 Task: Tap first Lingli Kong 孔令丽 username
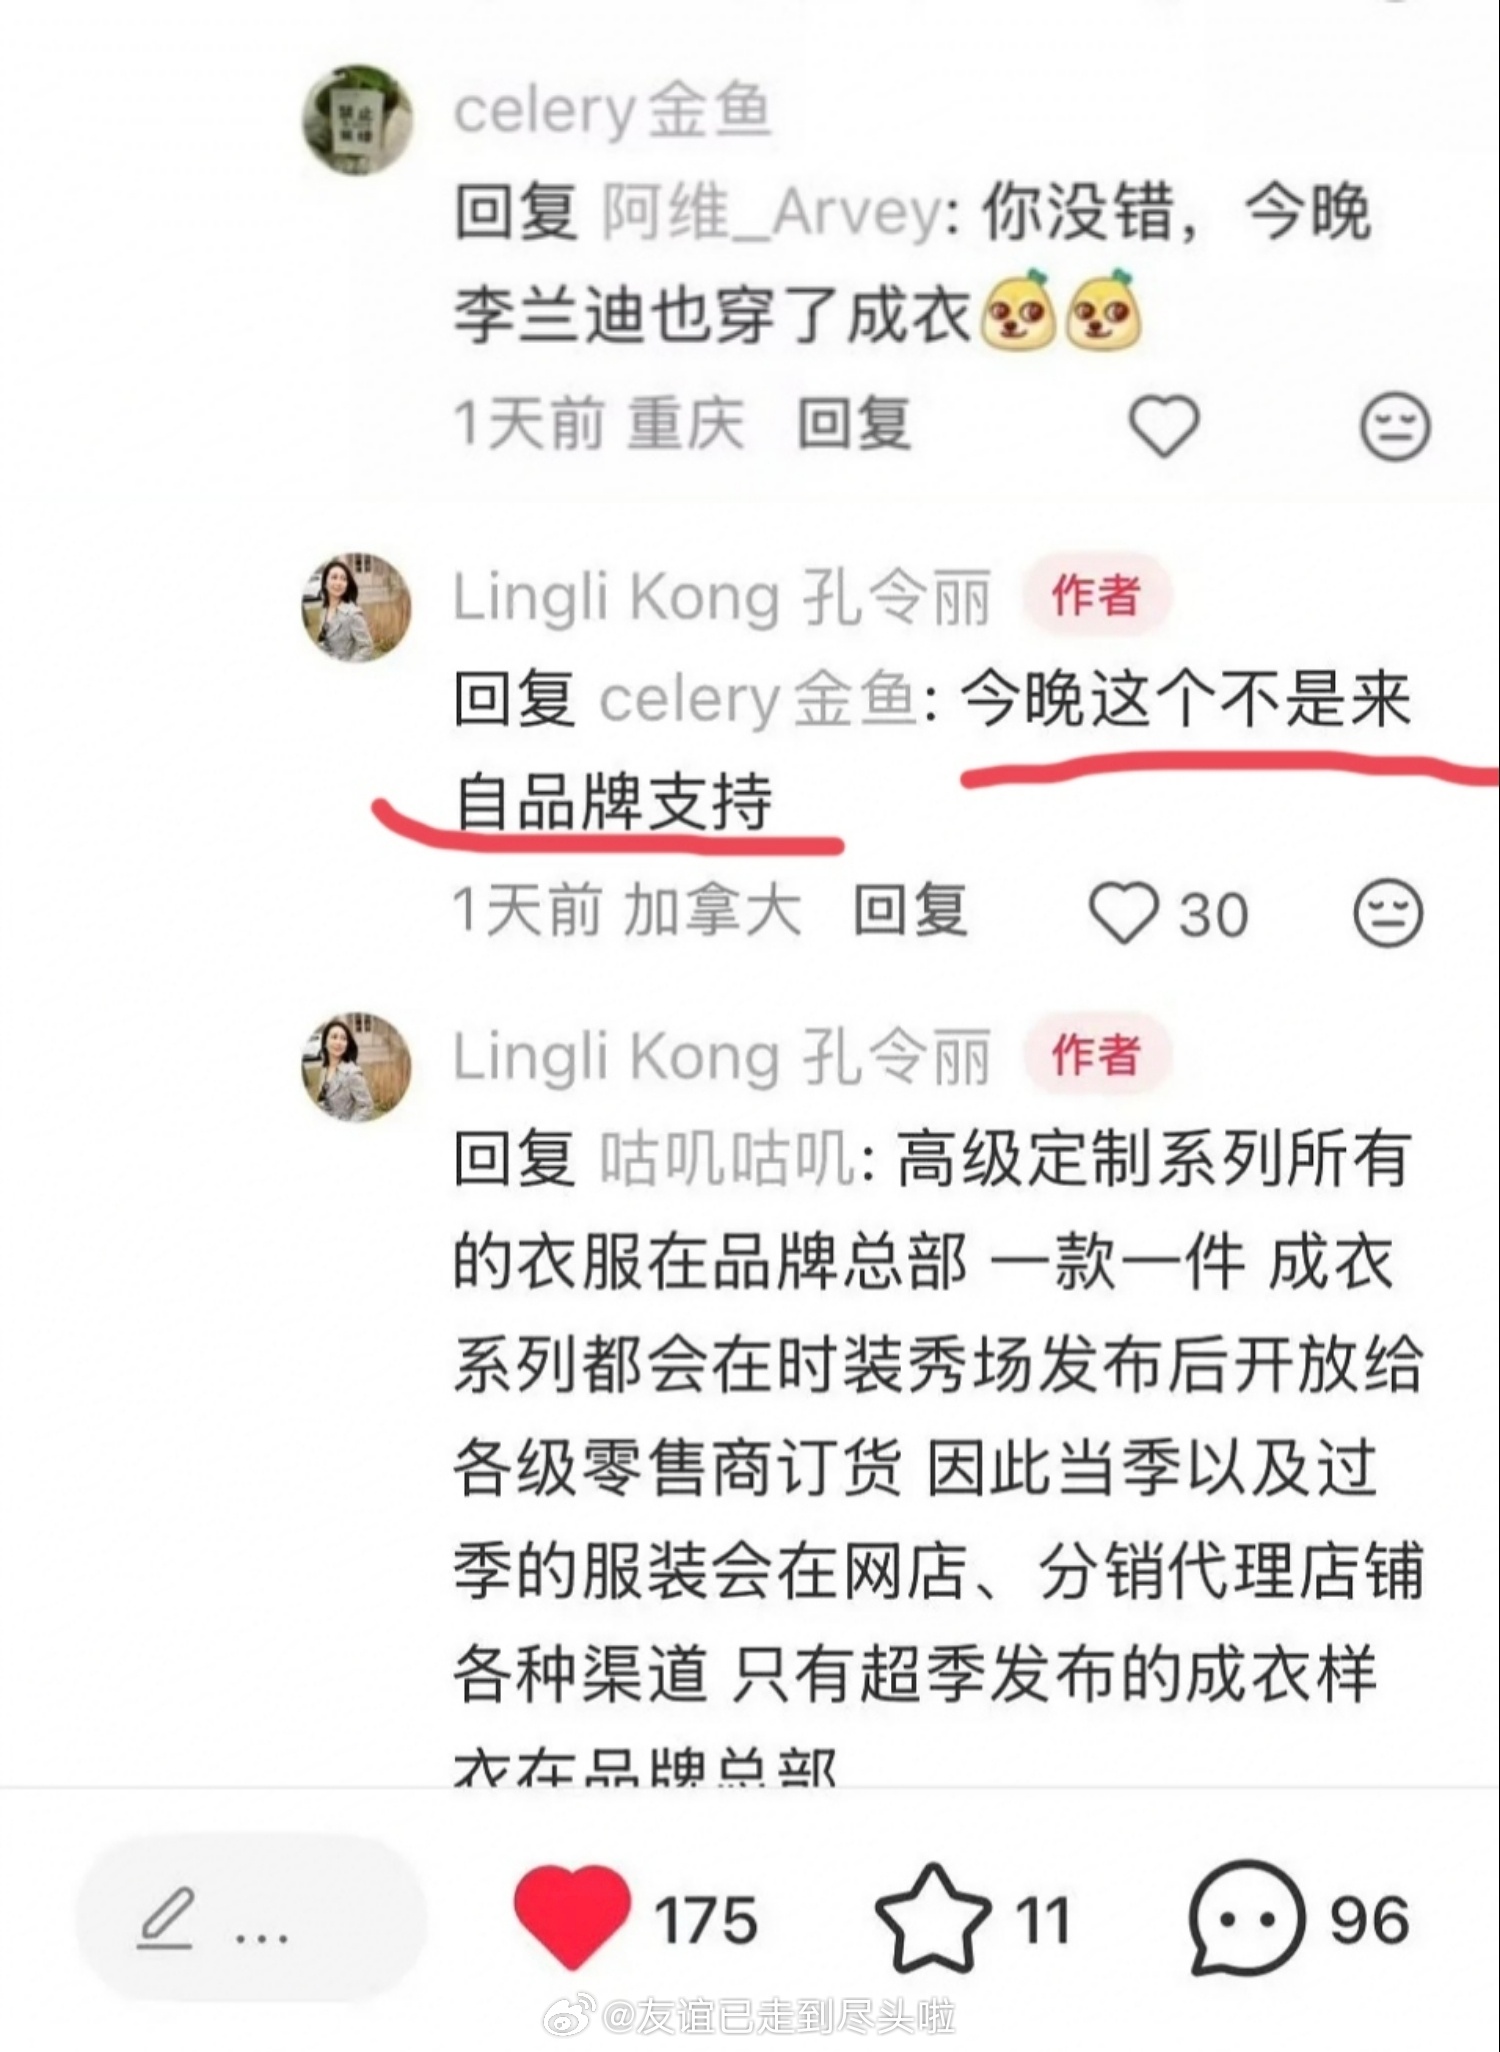722,597
